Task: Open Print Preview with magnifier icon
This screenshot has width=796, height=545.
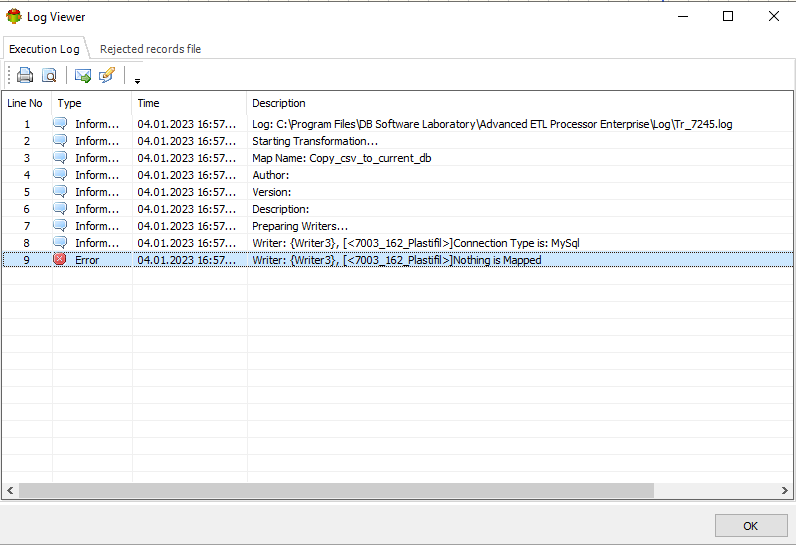Action: (x=49, y=75)
